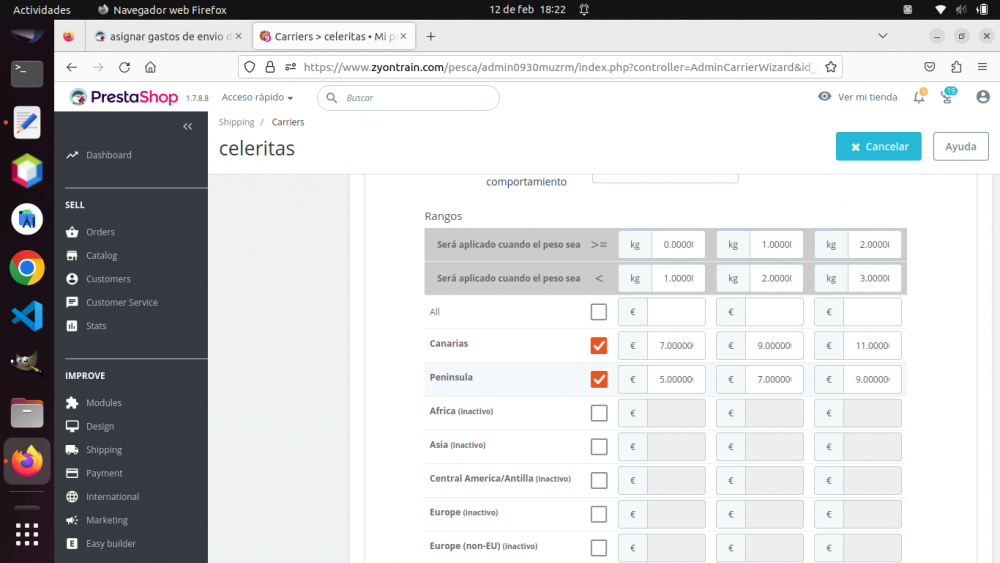Focus the Buscar search field

click(408, 98)
